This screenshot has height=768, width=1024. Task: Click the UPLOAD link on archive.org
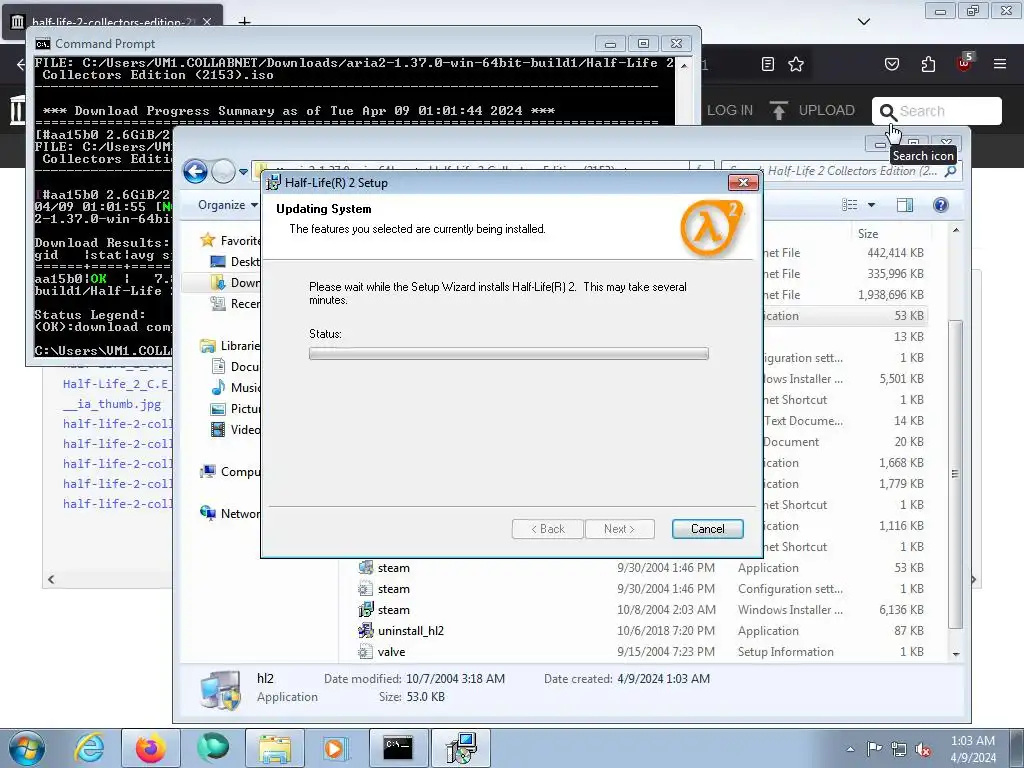[812, 110]
